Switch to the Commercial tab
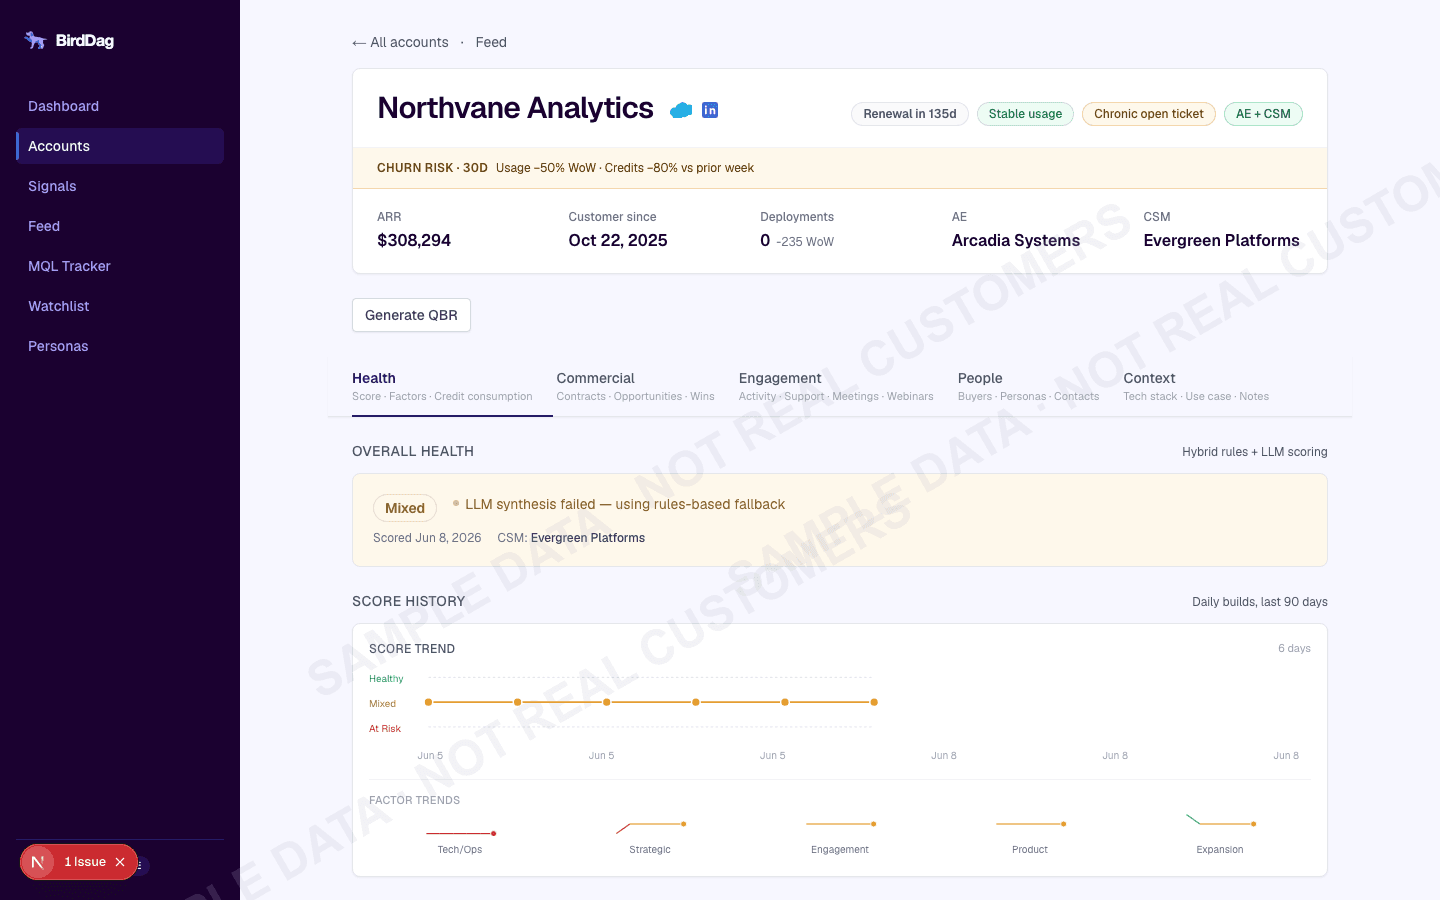Viewport: 1440px width, 900px height. (x=635, y=387)
